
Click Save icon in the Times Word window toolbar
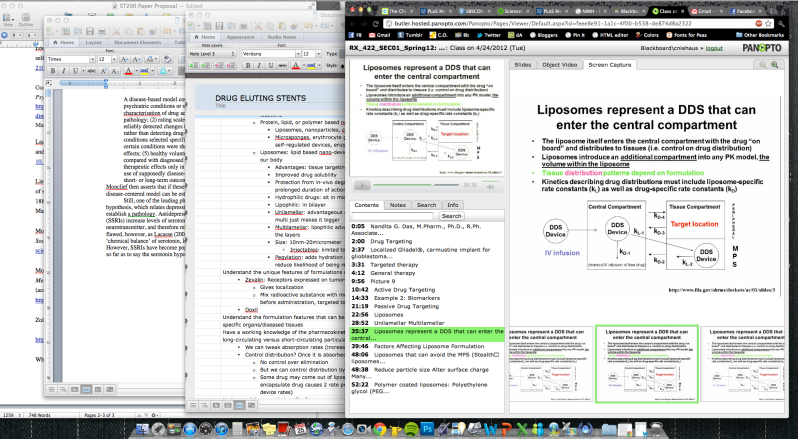point(90,31)
